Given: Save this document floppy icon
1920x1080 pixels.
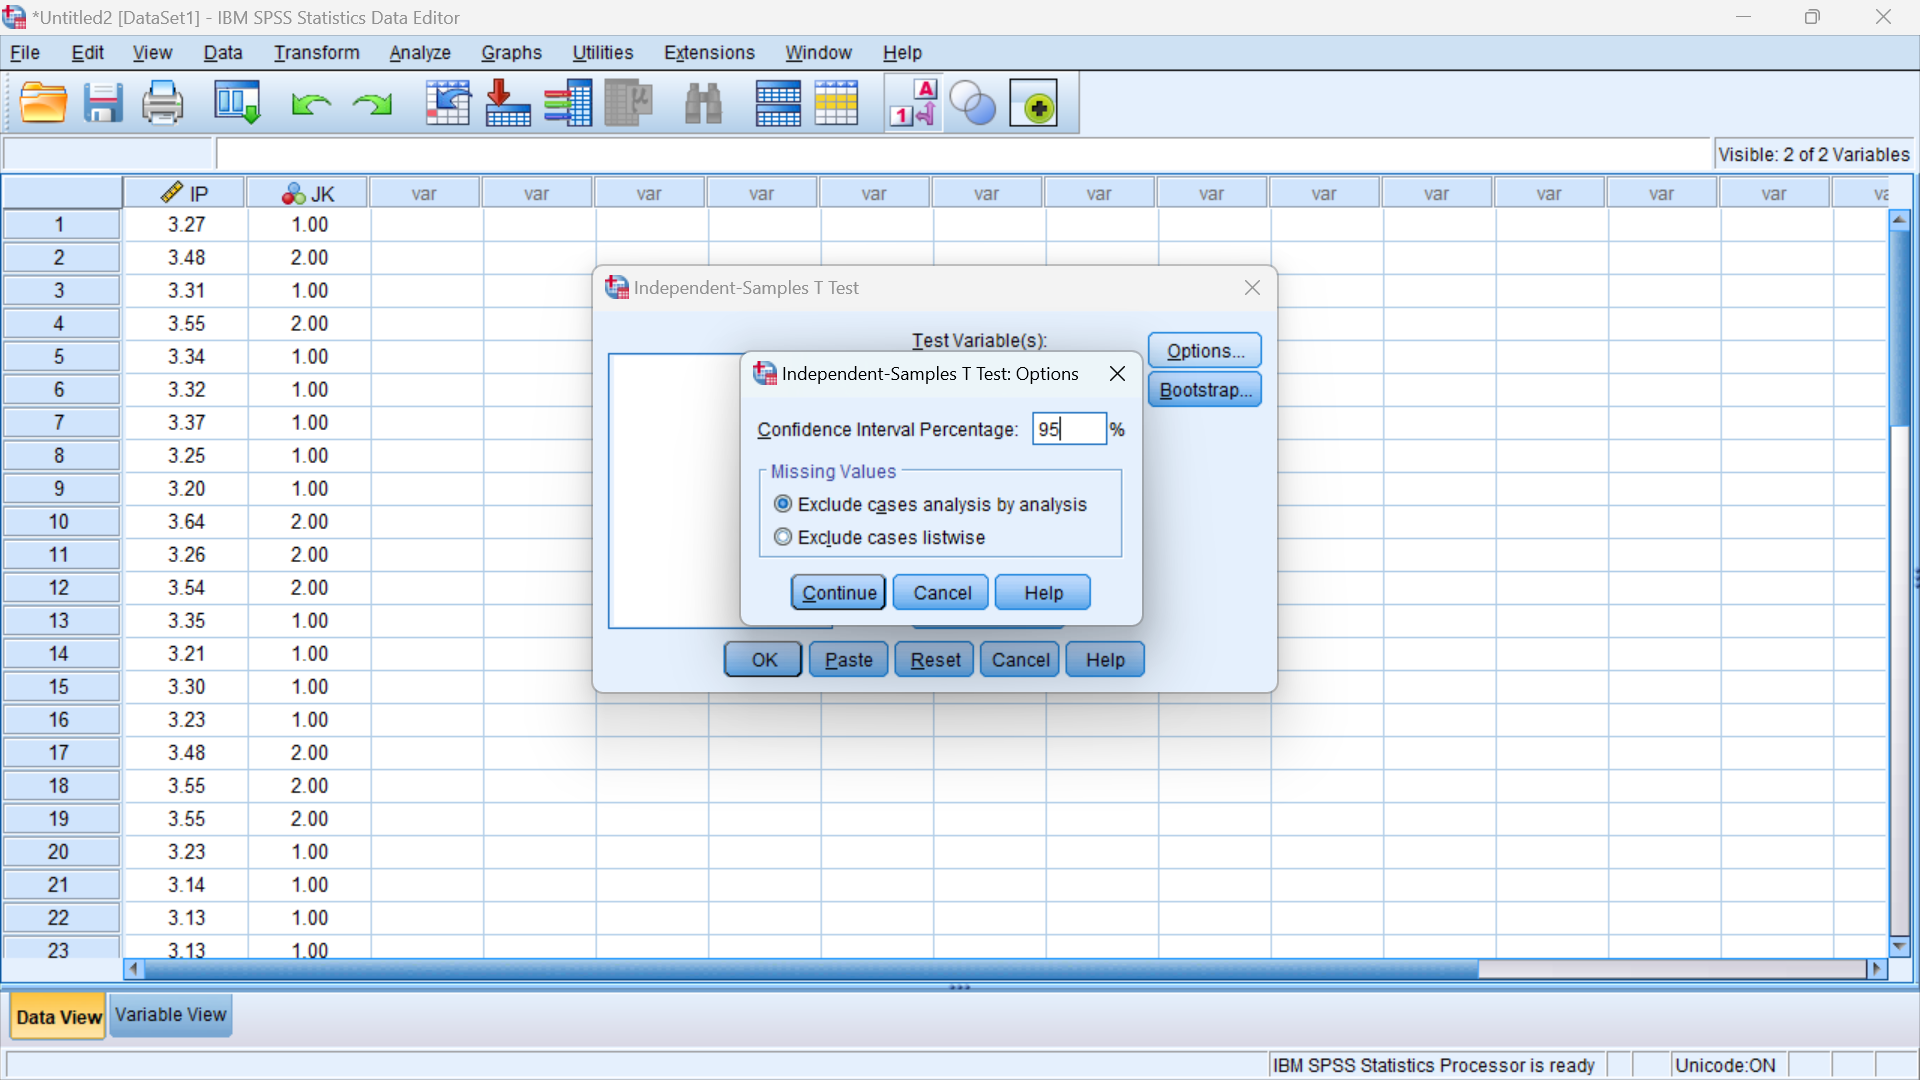Looking at the screenshot, I should pos(102,104).
